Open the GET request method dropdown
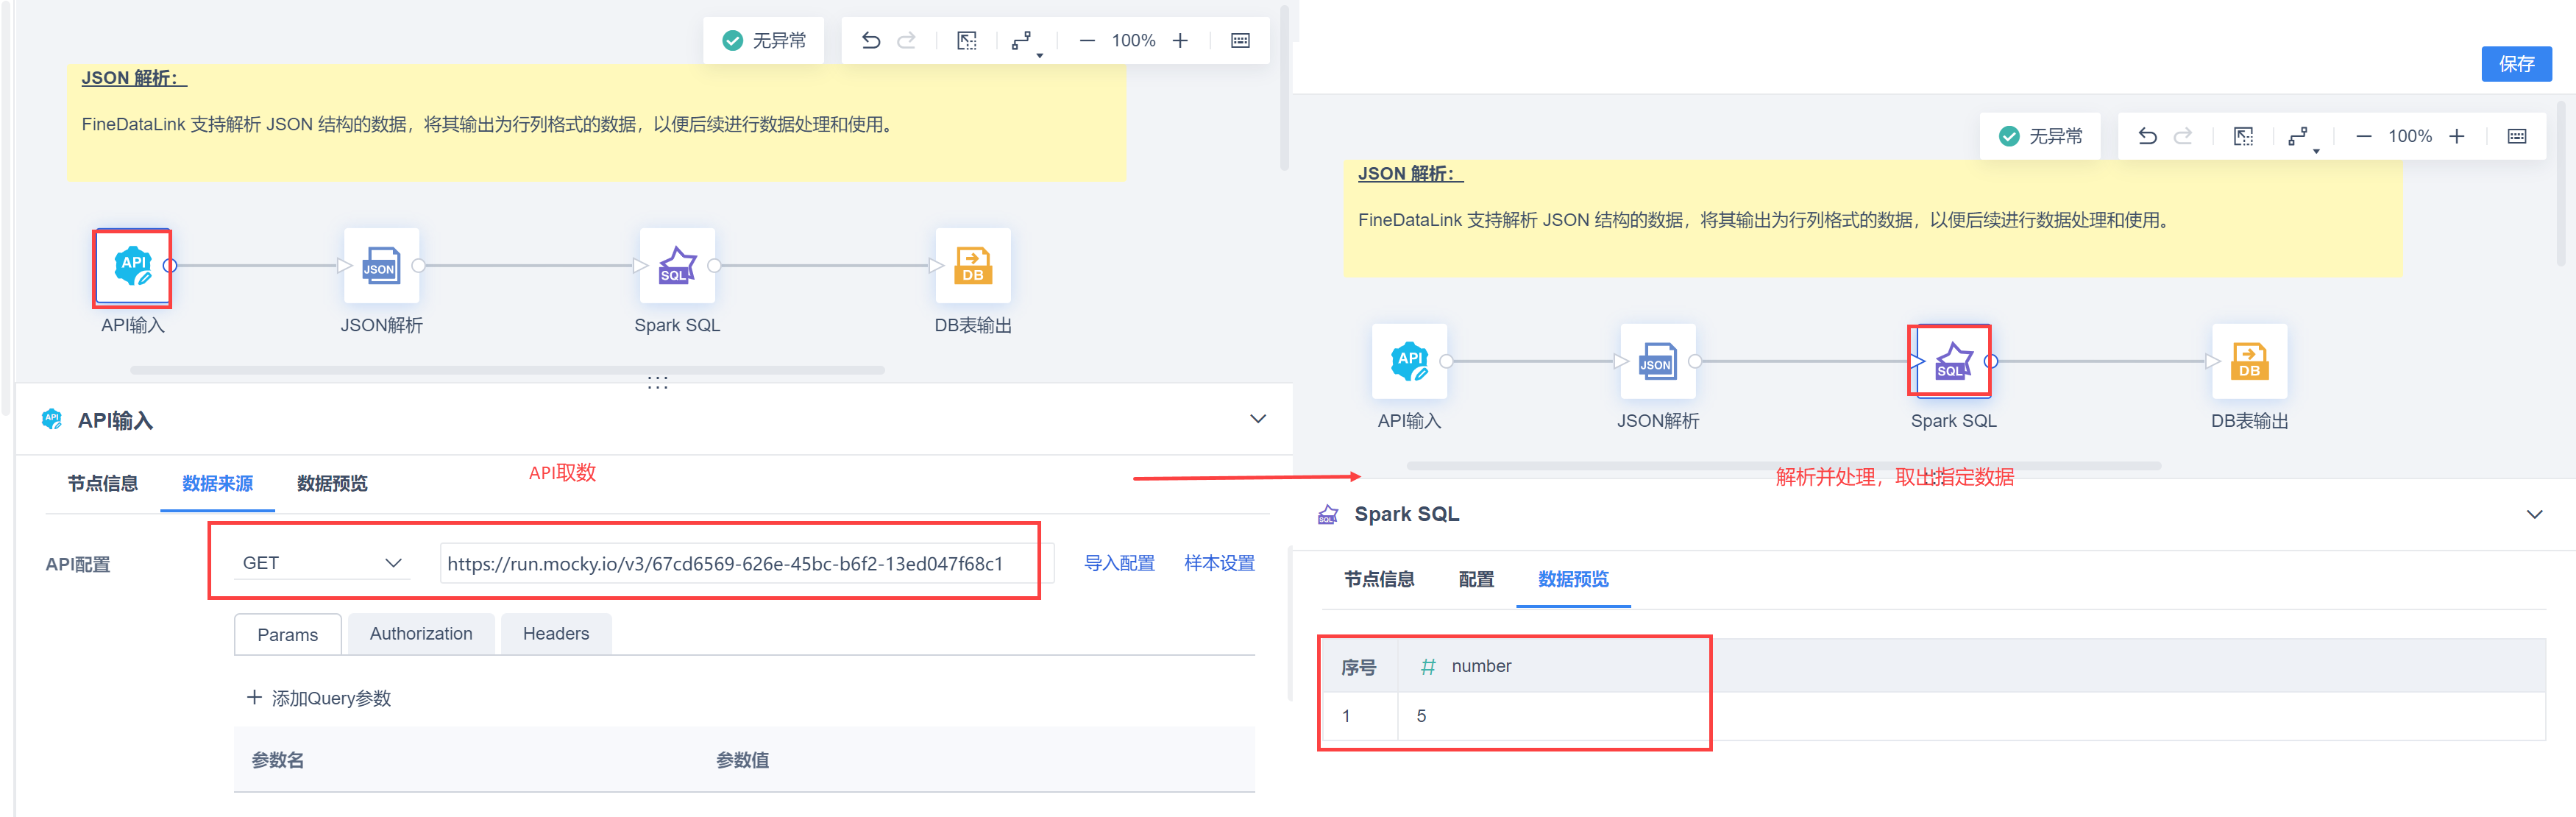 click(x=321, y=563)
